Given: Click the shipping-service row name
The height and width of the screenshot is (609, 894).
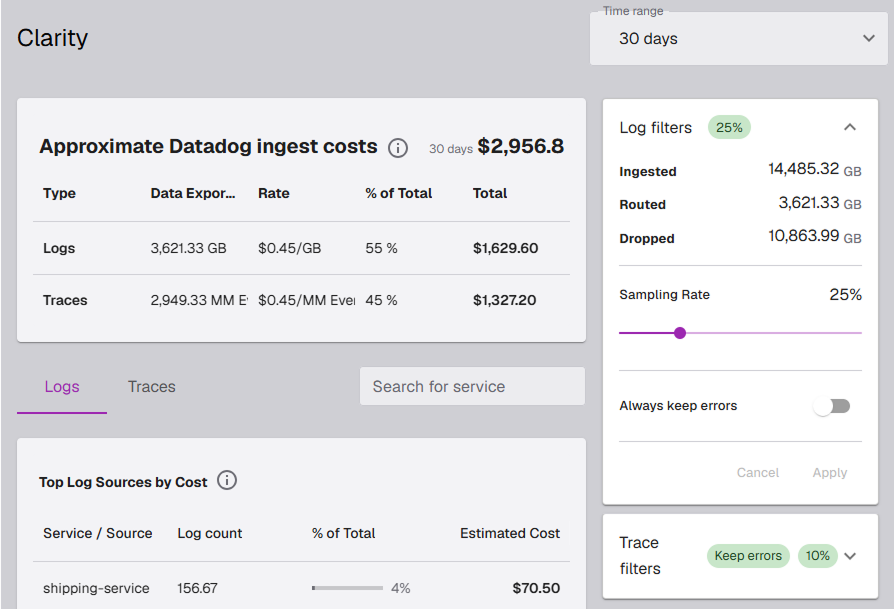Looking at the screenshot, I should point(96,588).
